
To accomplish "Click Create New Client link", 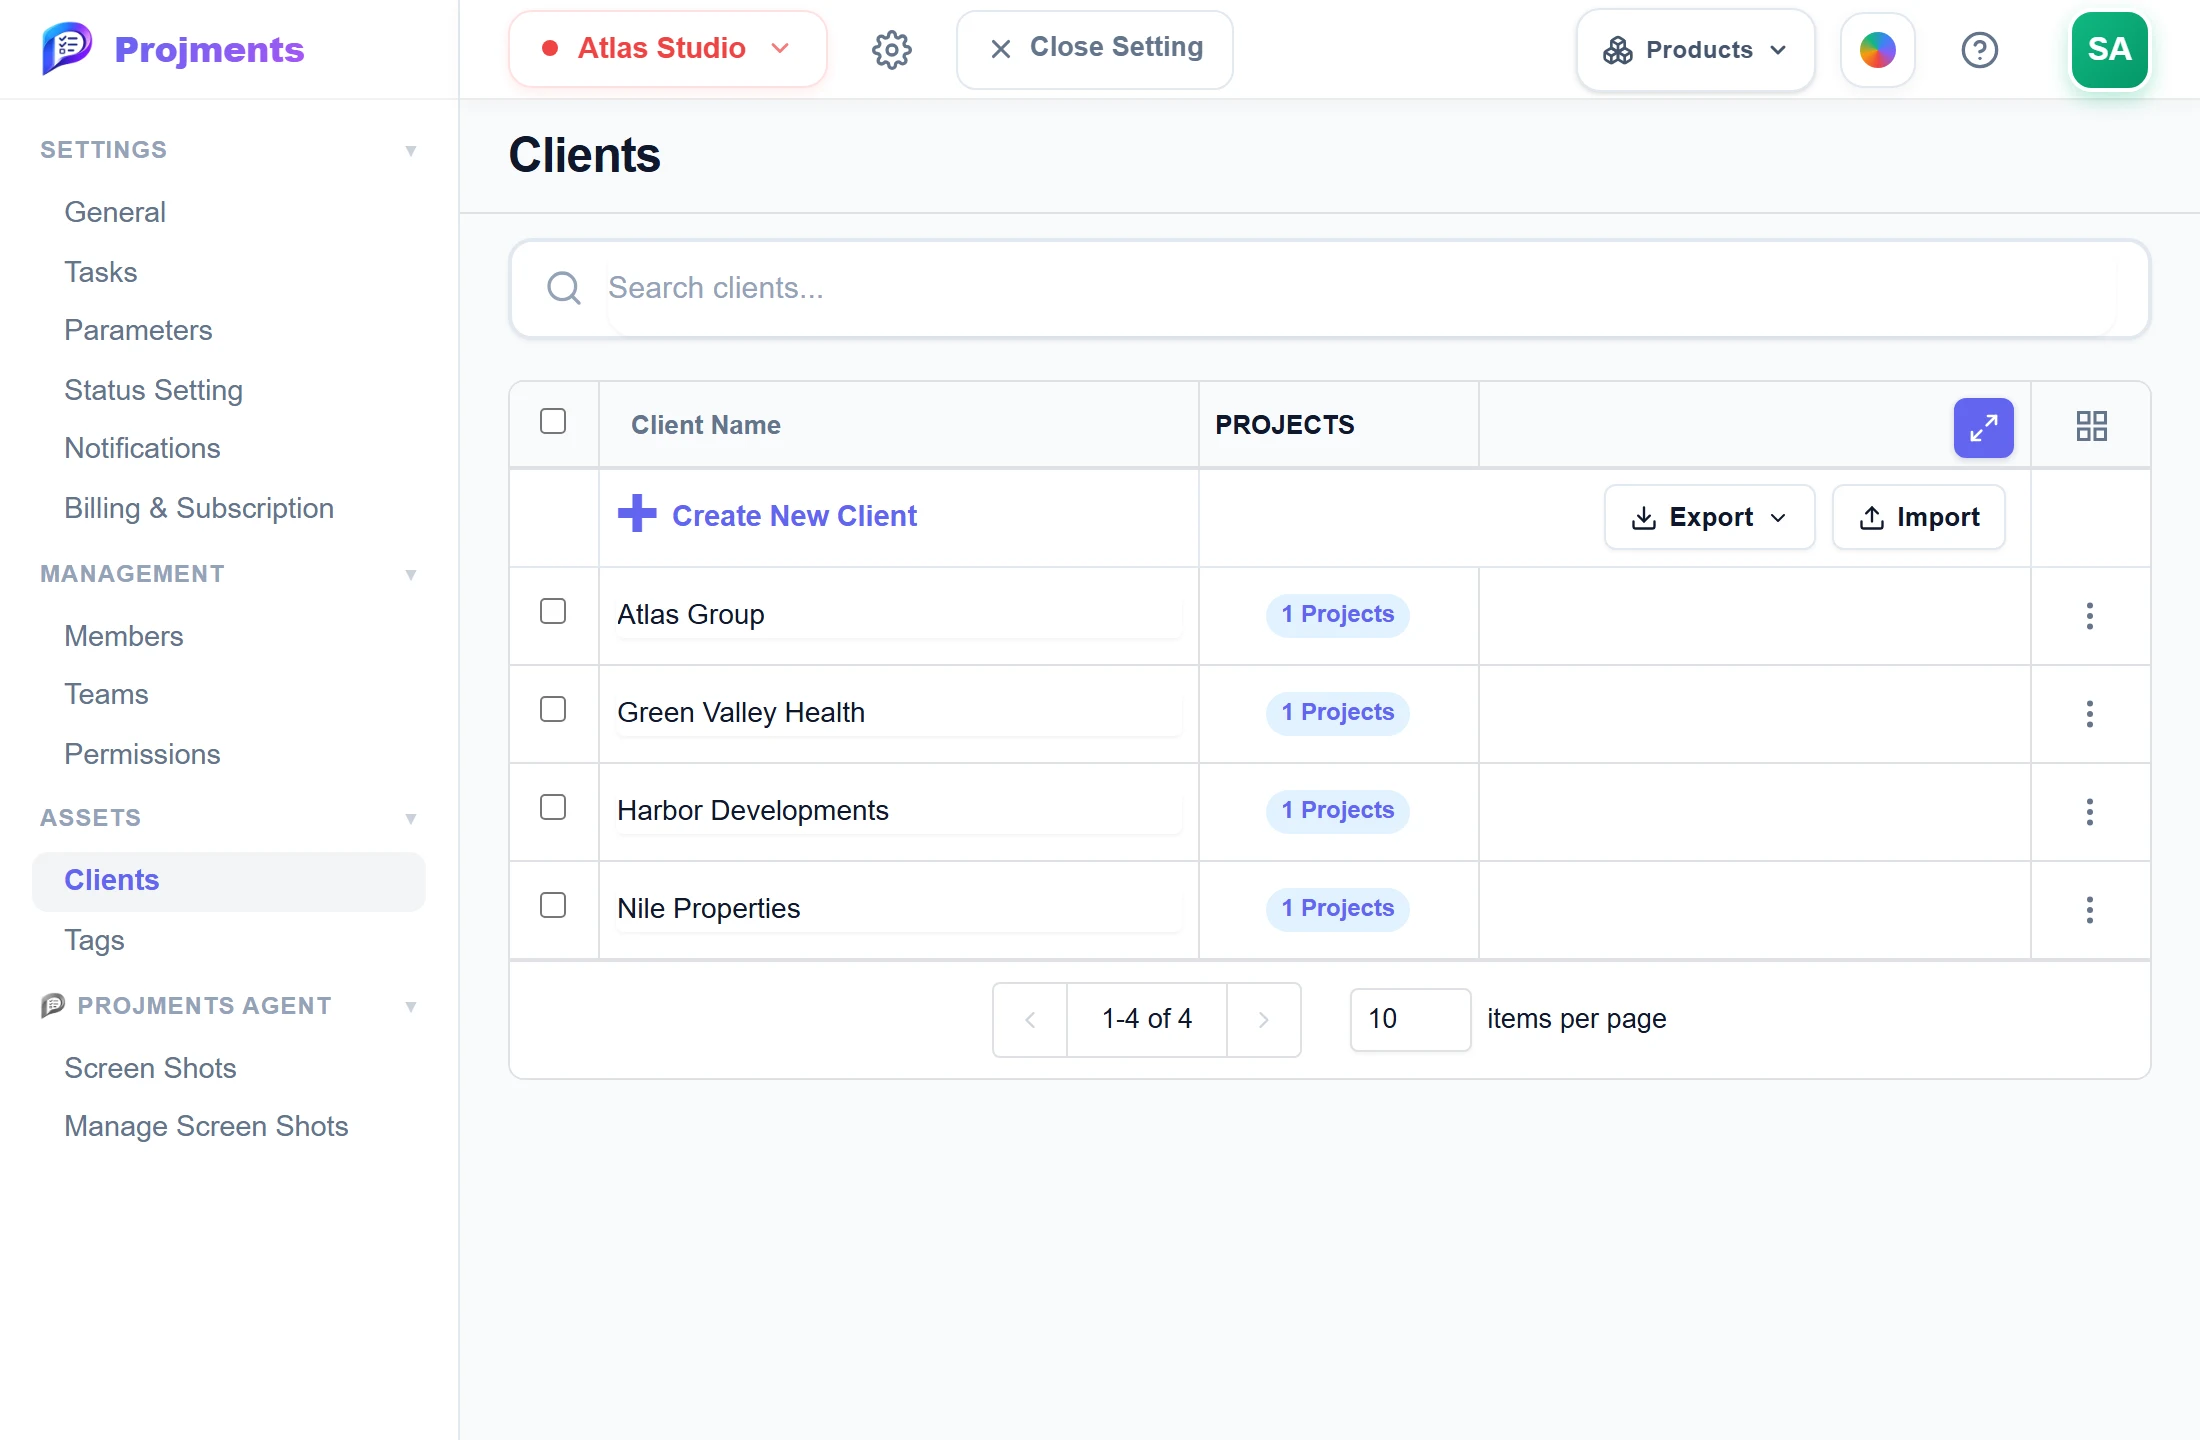I will [x=794, y=516].
